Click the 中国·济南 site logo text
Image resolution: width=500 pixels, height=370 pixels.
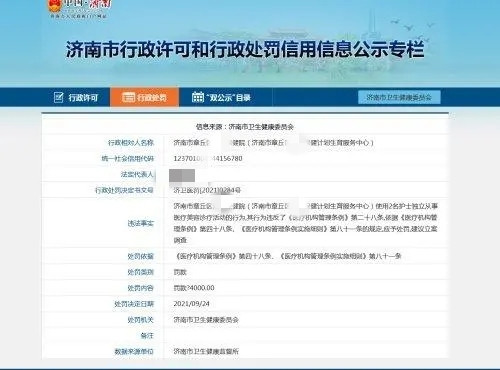(x=88, y=4)
